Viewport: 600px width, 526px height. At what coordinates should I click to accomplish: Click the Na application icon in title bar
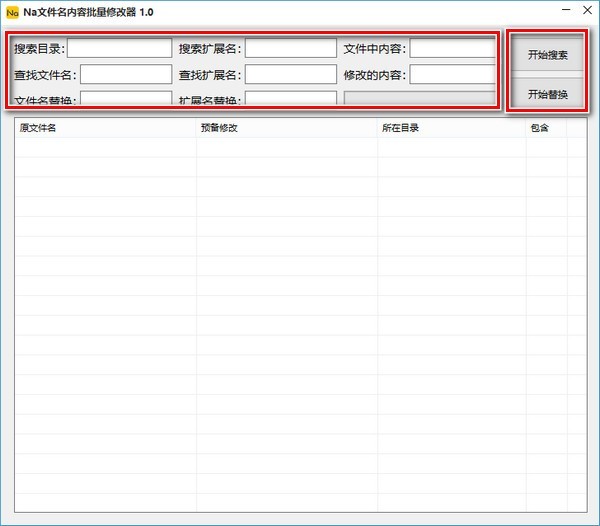(x=12, y=13)
